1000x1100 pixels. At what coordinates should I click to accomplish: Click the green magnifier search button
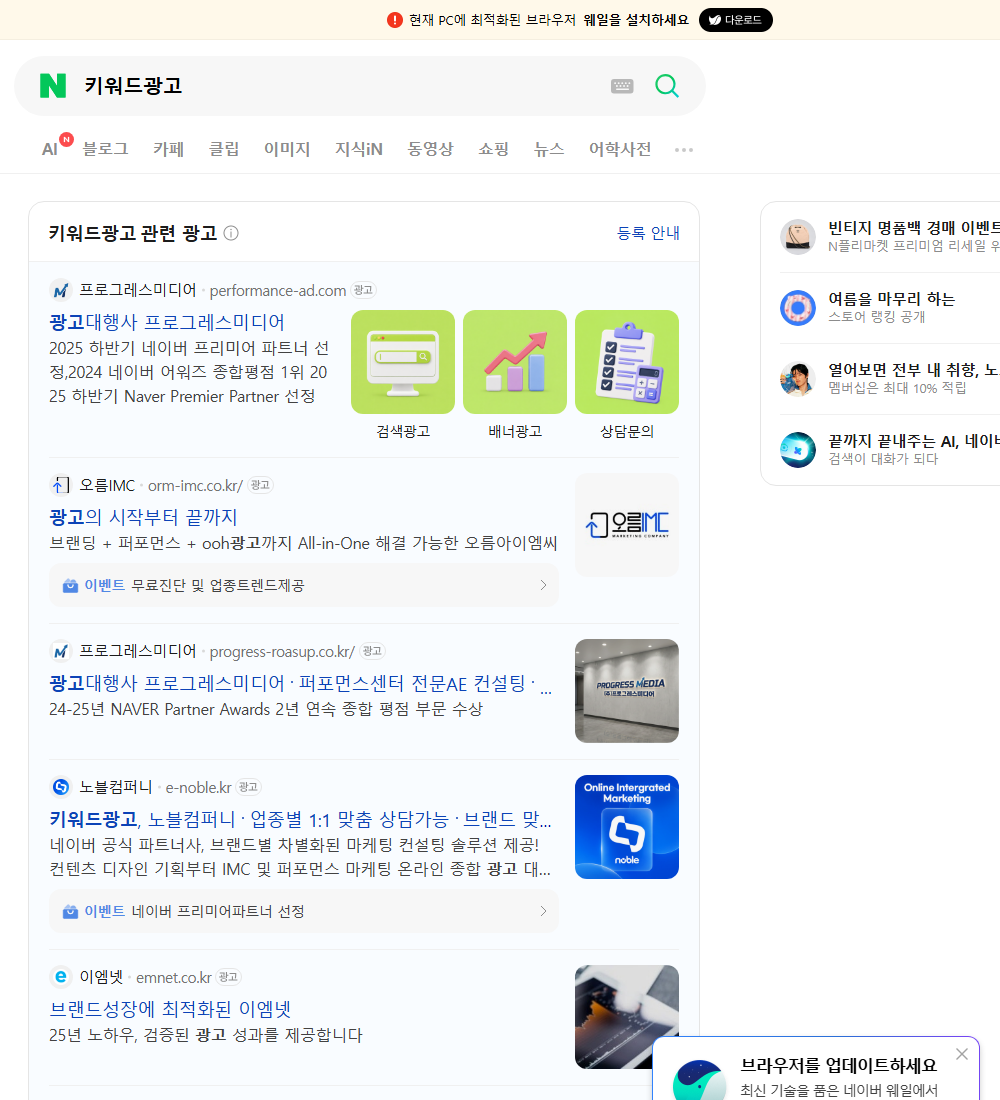click(x=667, y=86)
